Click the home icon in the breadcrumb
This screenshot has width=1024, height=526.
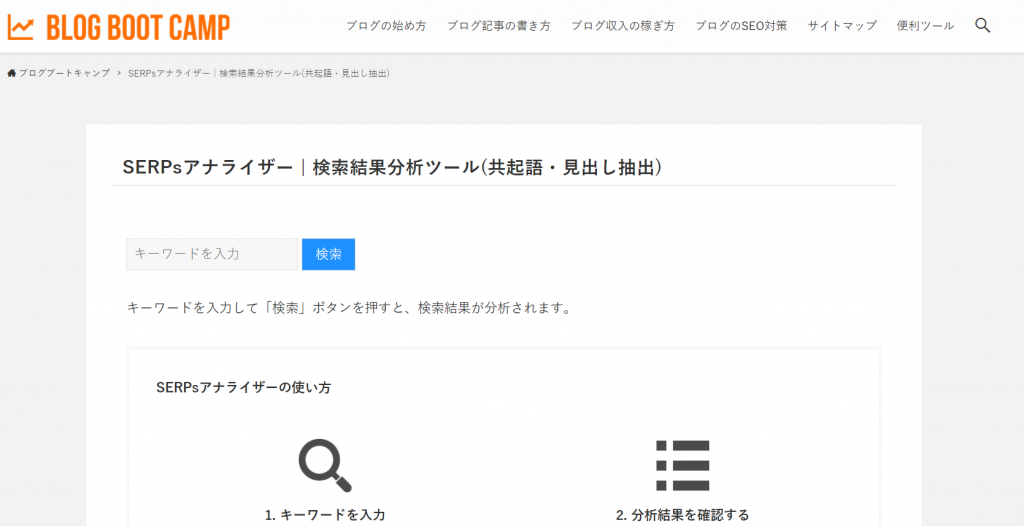click(12, 74)
